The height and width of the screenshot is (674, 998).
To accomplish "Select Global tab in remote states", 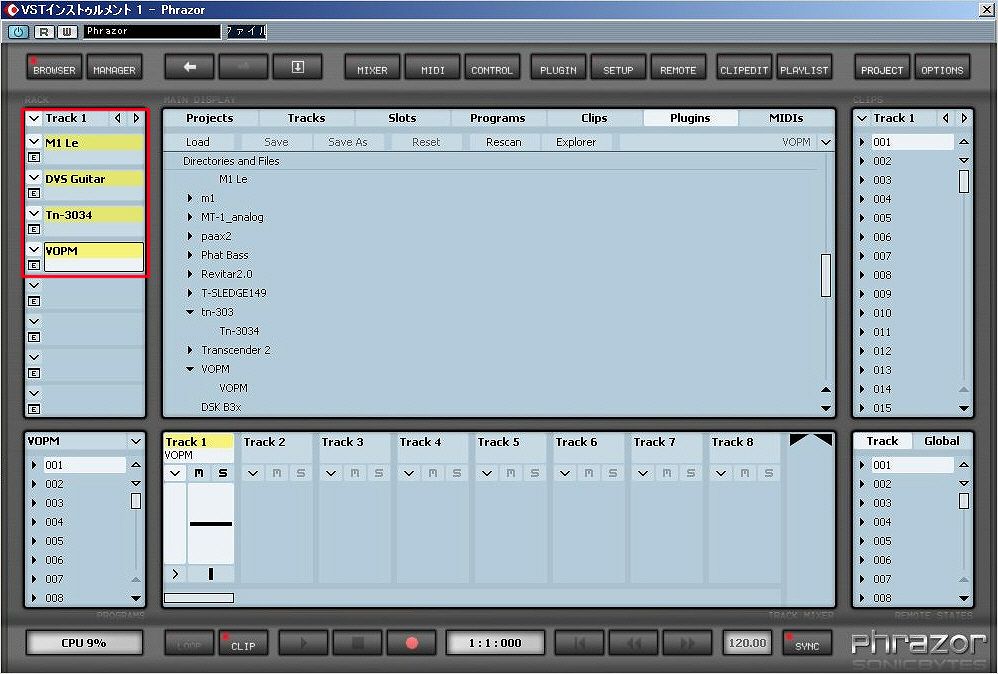I will click(x=941, y=441).
